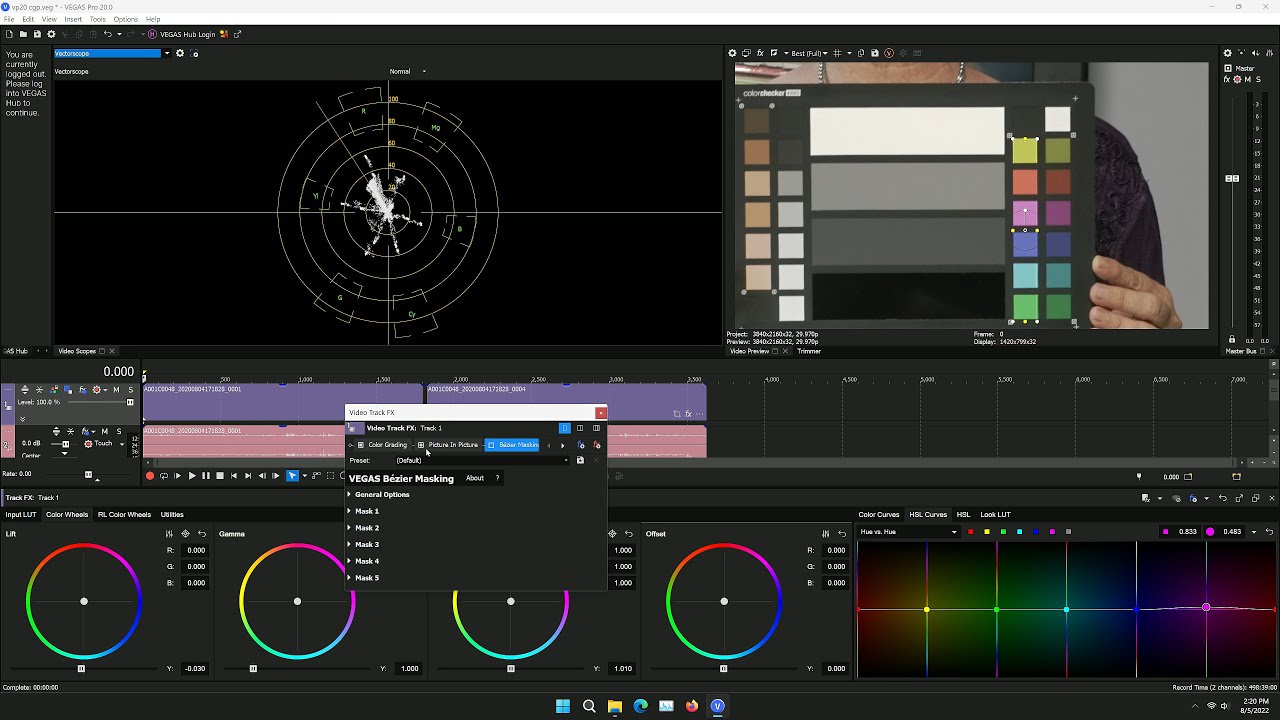
Task: Open the Hue vs. Hue curve type dropdown
Action: 908,532
